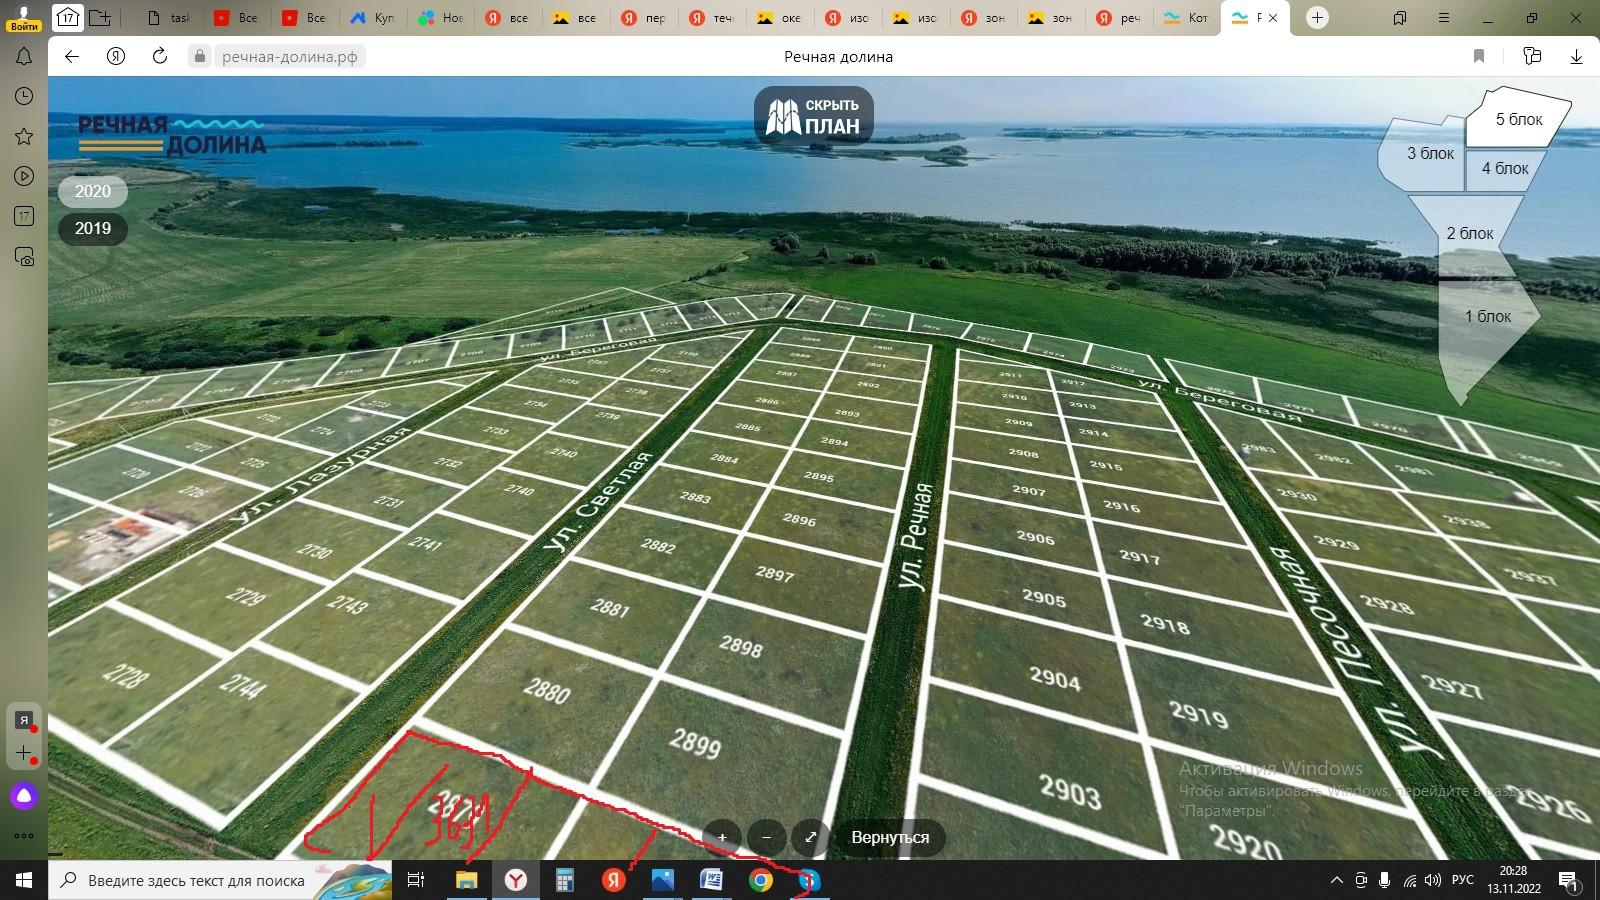Toggle the microphone tray icon
Screen dimensions: 1600x900
pyautogui.click(x=1385, y=880)
